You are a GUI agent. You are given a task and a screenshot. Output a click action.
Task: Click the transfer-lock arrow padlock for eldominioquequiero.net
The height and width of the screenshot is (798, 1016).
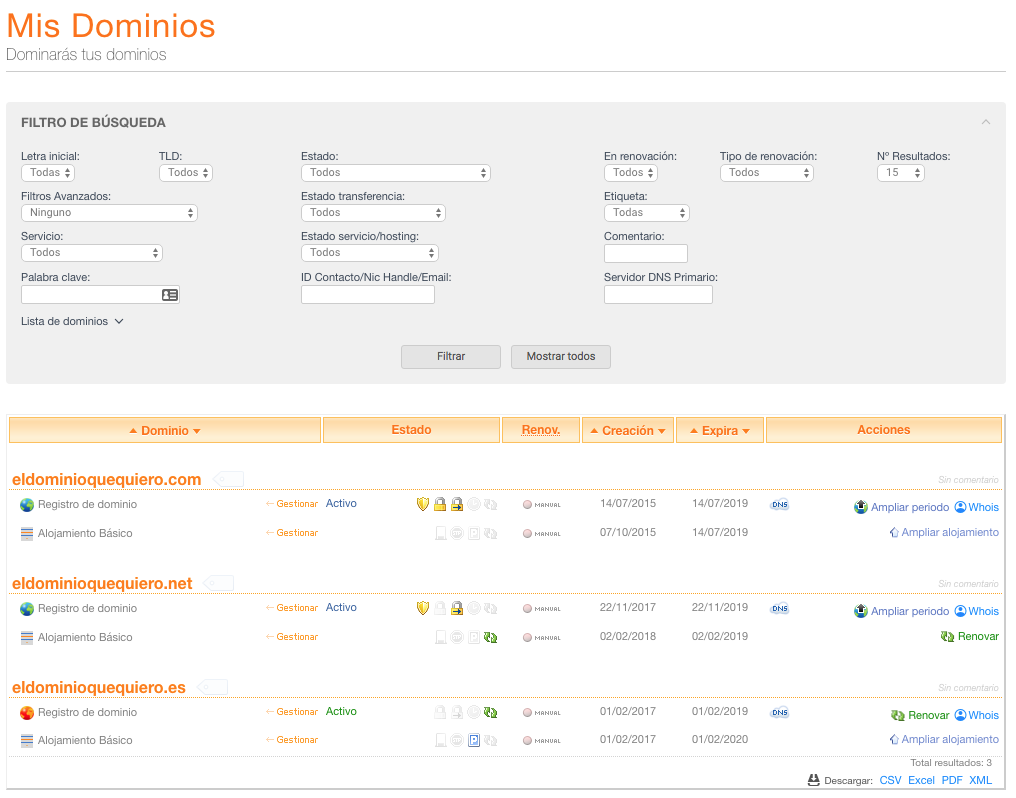point(457,608)
